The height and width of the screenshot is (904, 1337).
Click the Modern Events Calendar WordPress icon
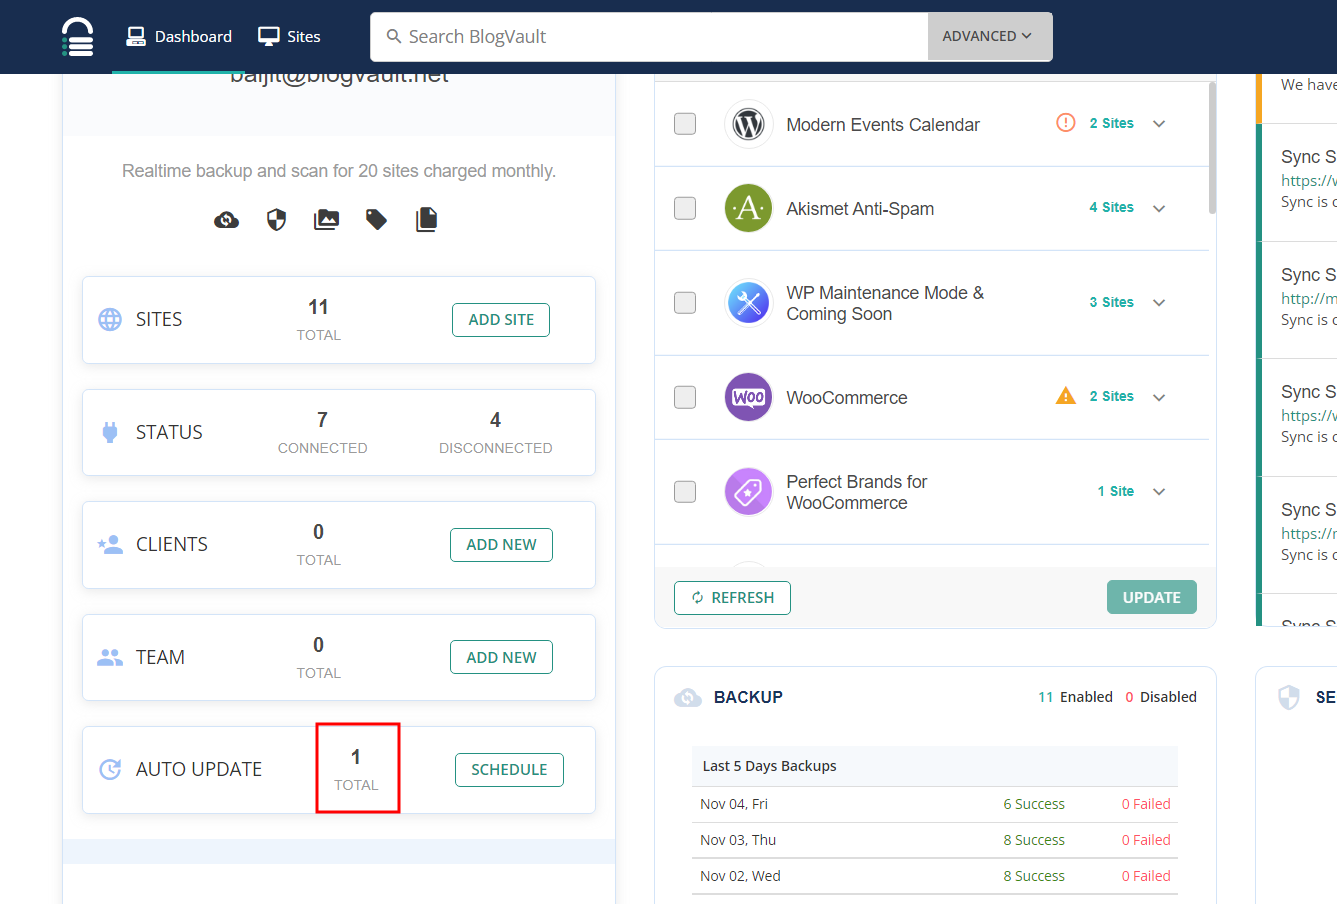pyautogui.click(x=749, y=124)
